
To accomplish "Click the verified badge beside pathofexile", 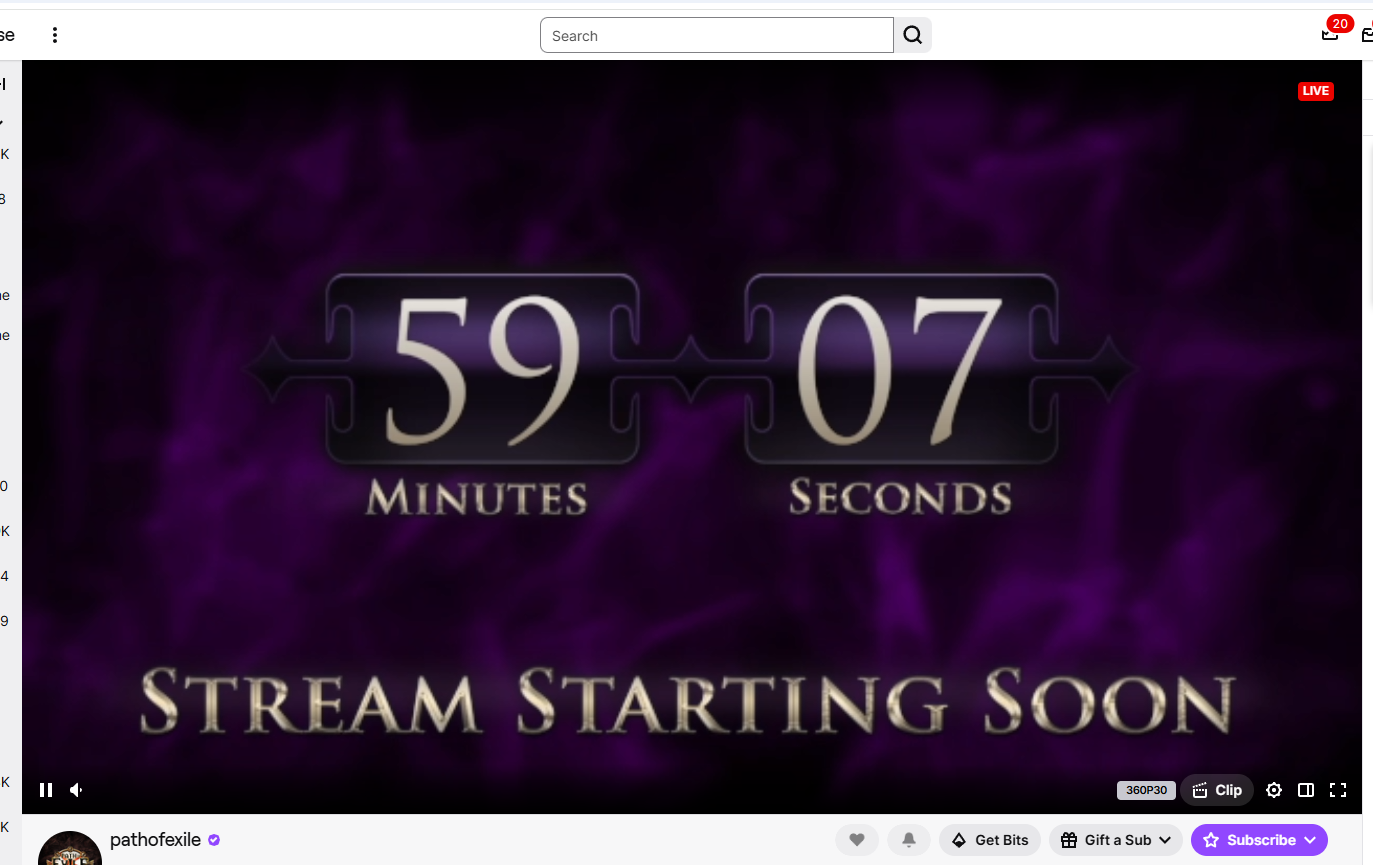I will 214,840.
